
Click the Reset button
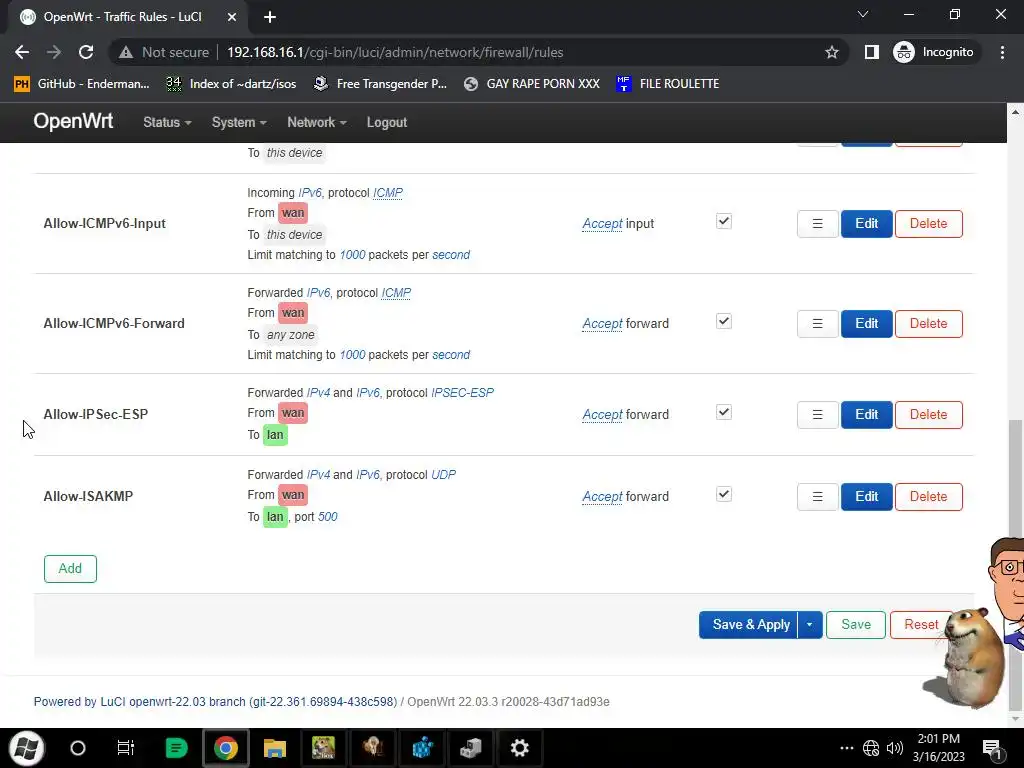click(x=921, y=624)
